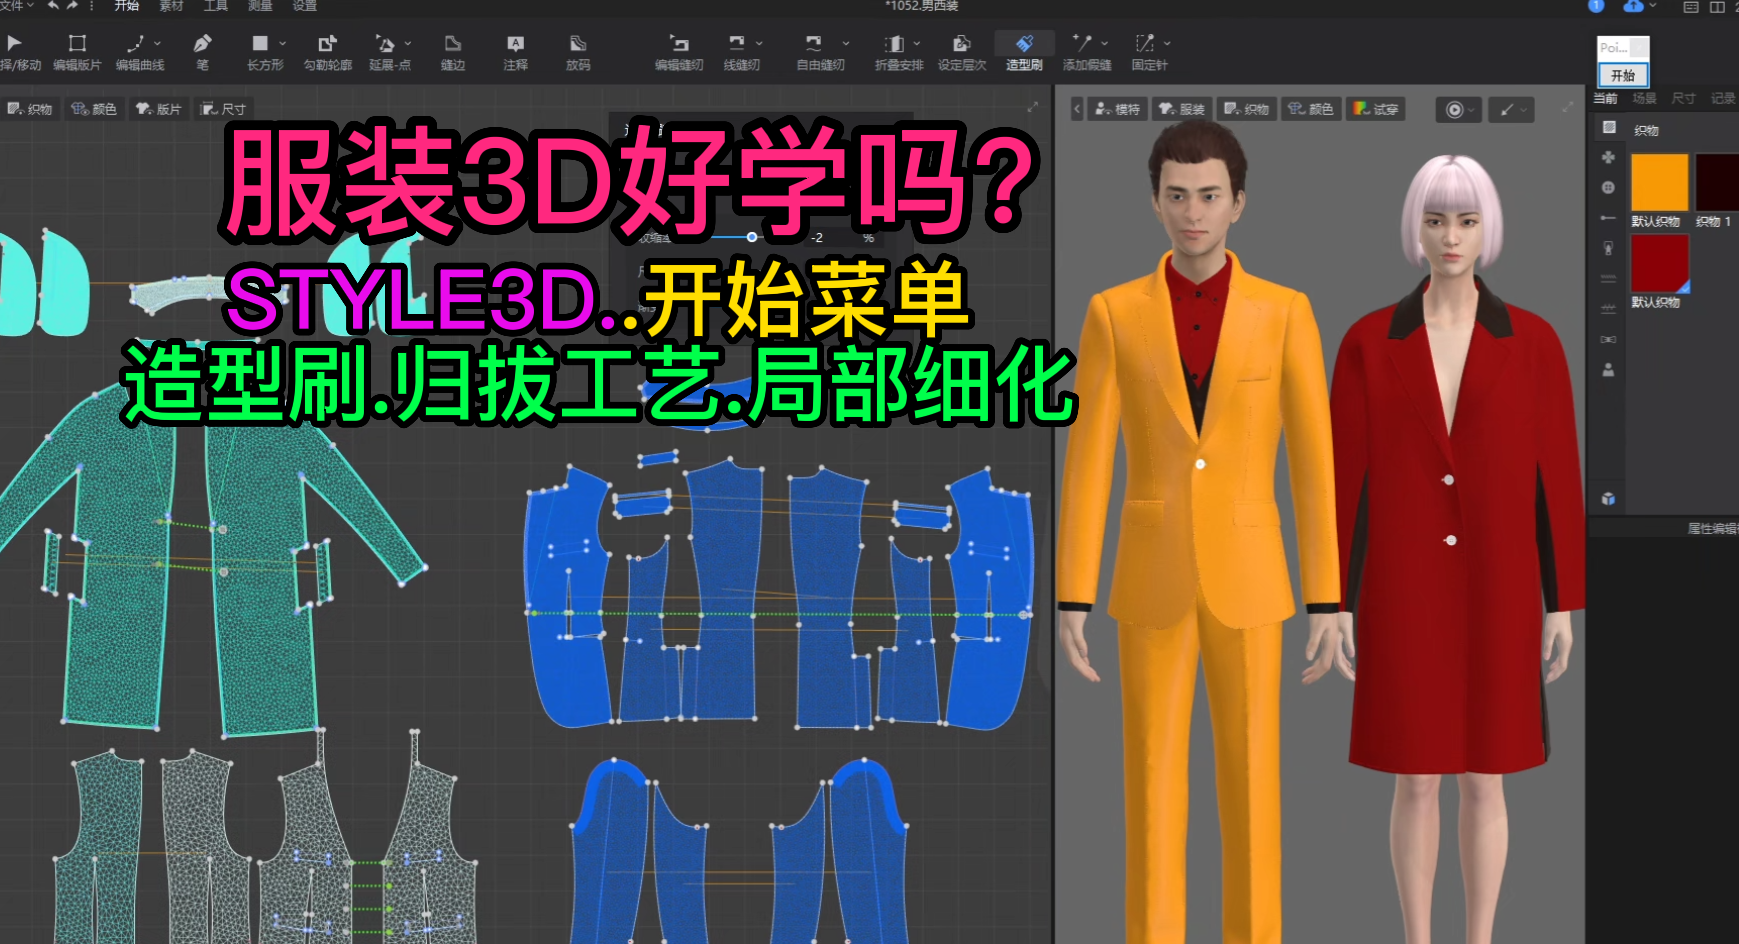Viewport: 1739px width, 944px height.
Task: Click the undo arrow in the title bar
Action: pos(53,6)
